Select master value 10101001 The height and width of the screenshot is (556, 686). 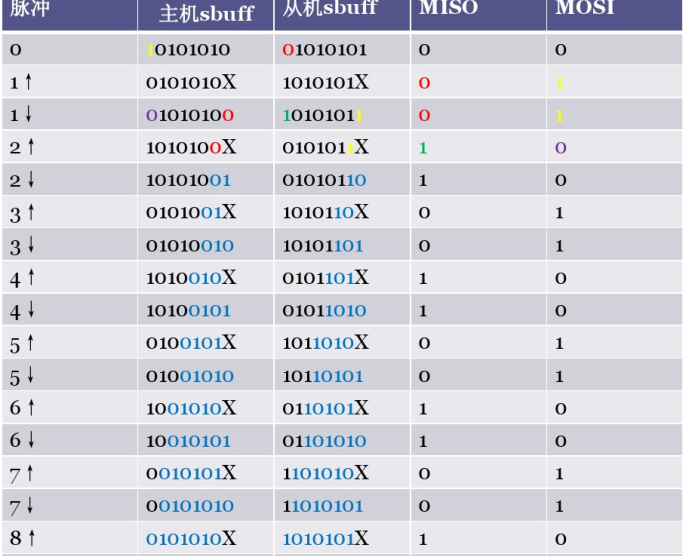(x=188, y=180)
